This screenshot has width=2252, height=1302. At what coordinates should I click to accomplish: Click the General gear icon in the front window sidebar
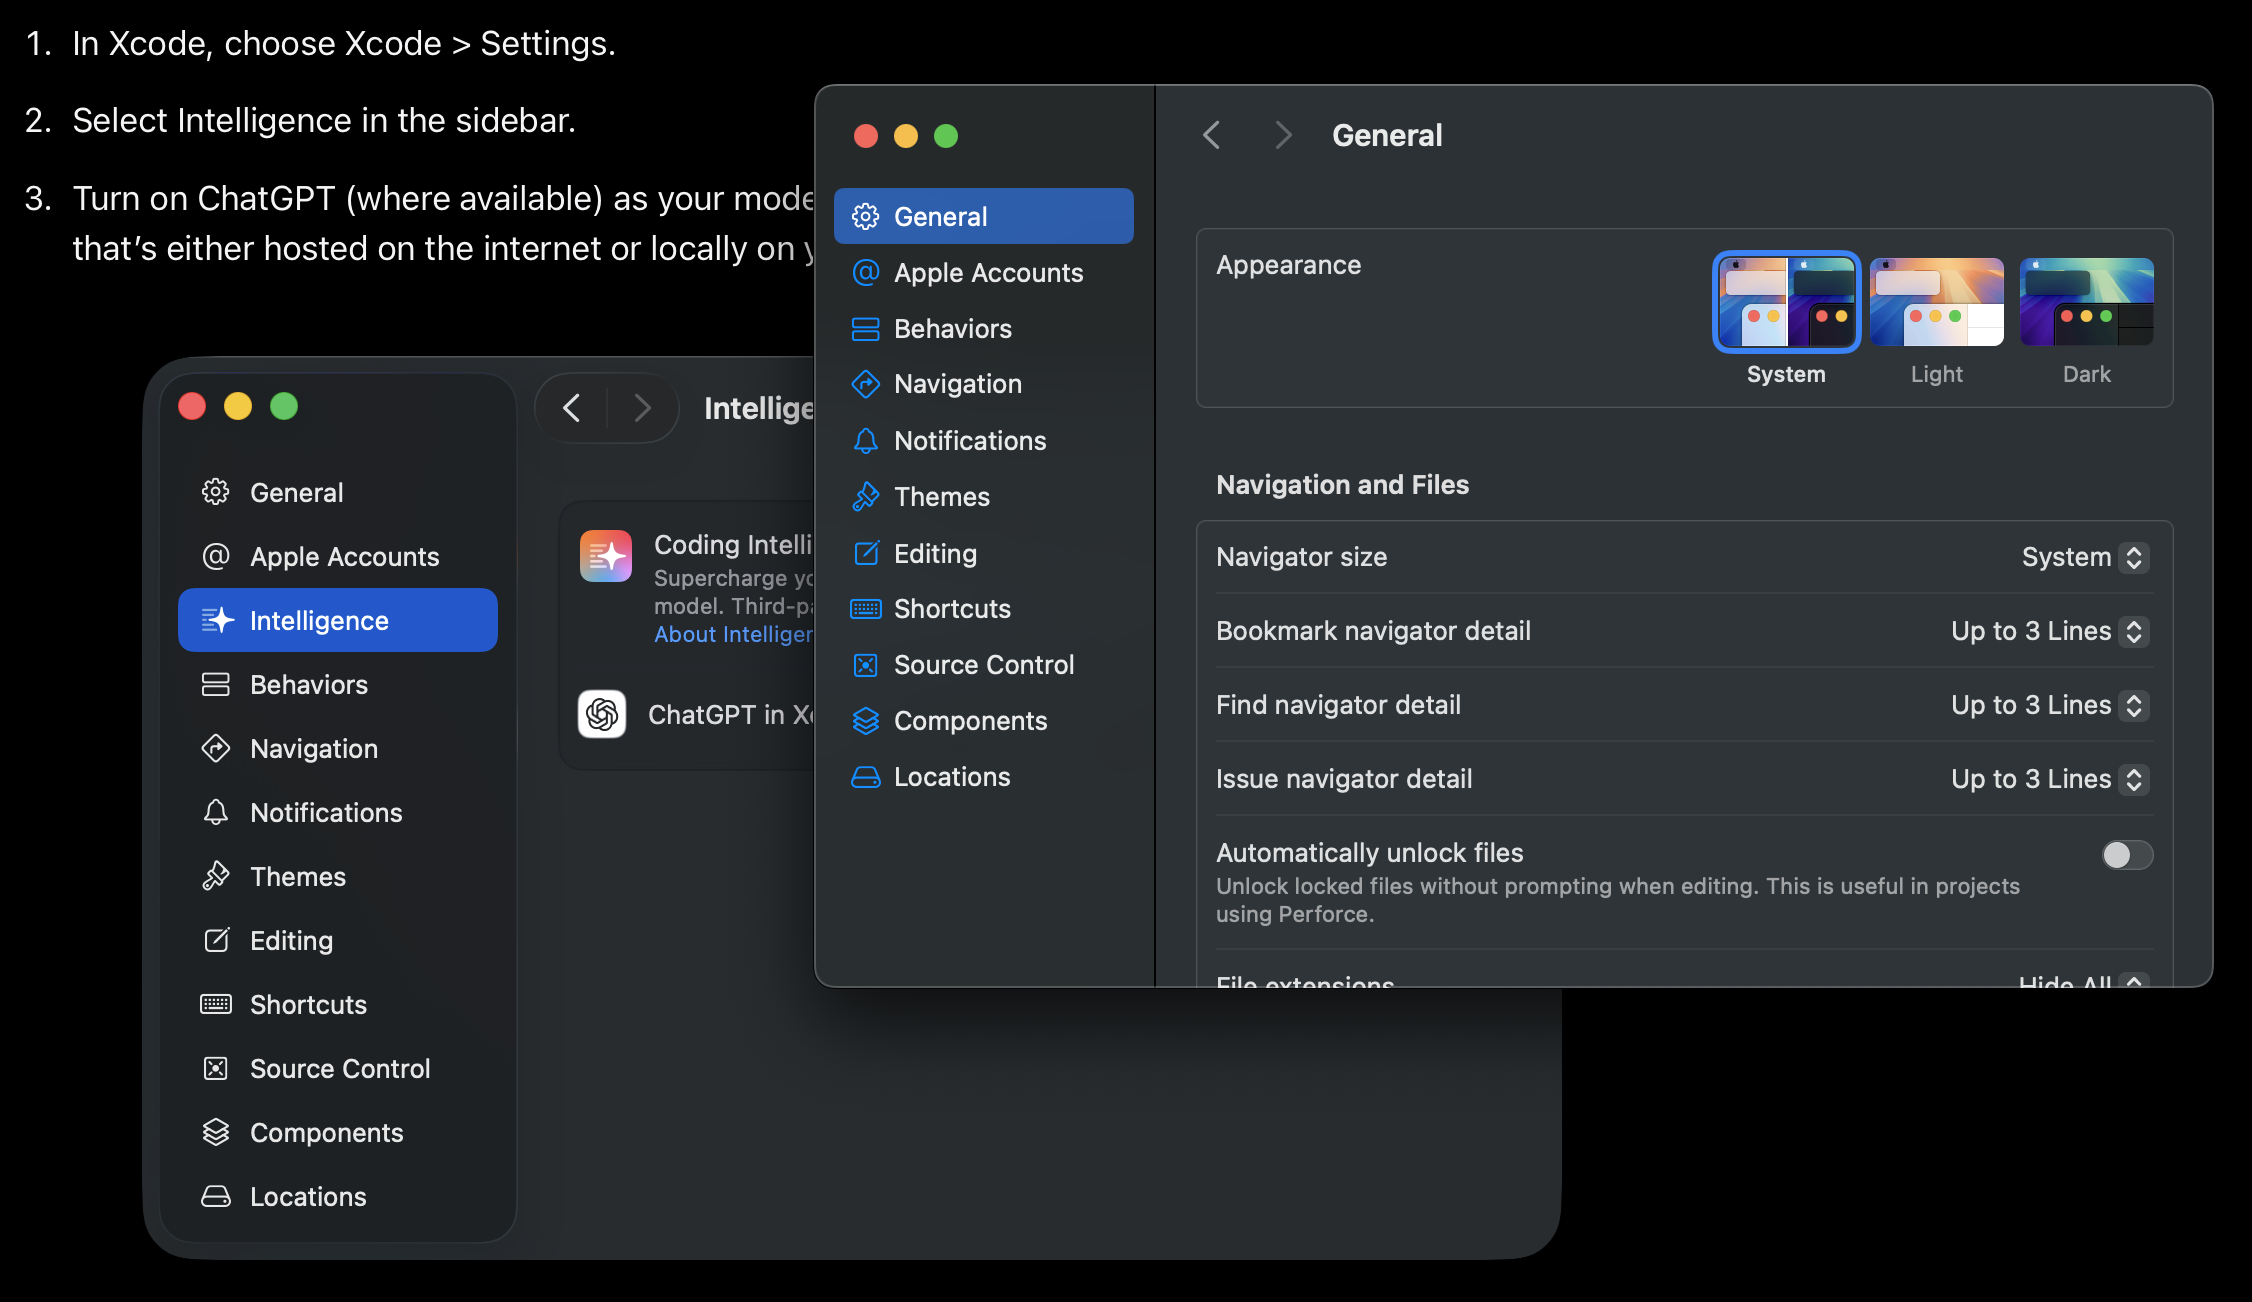pyautogui.click(x=865, y=216)
